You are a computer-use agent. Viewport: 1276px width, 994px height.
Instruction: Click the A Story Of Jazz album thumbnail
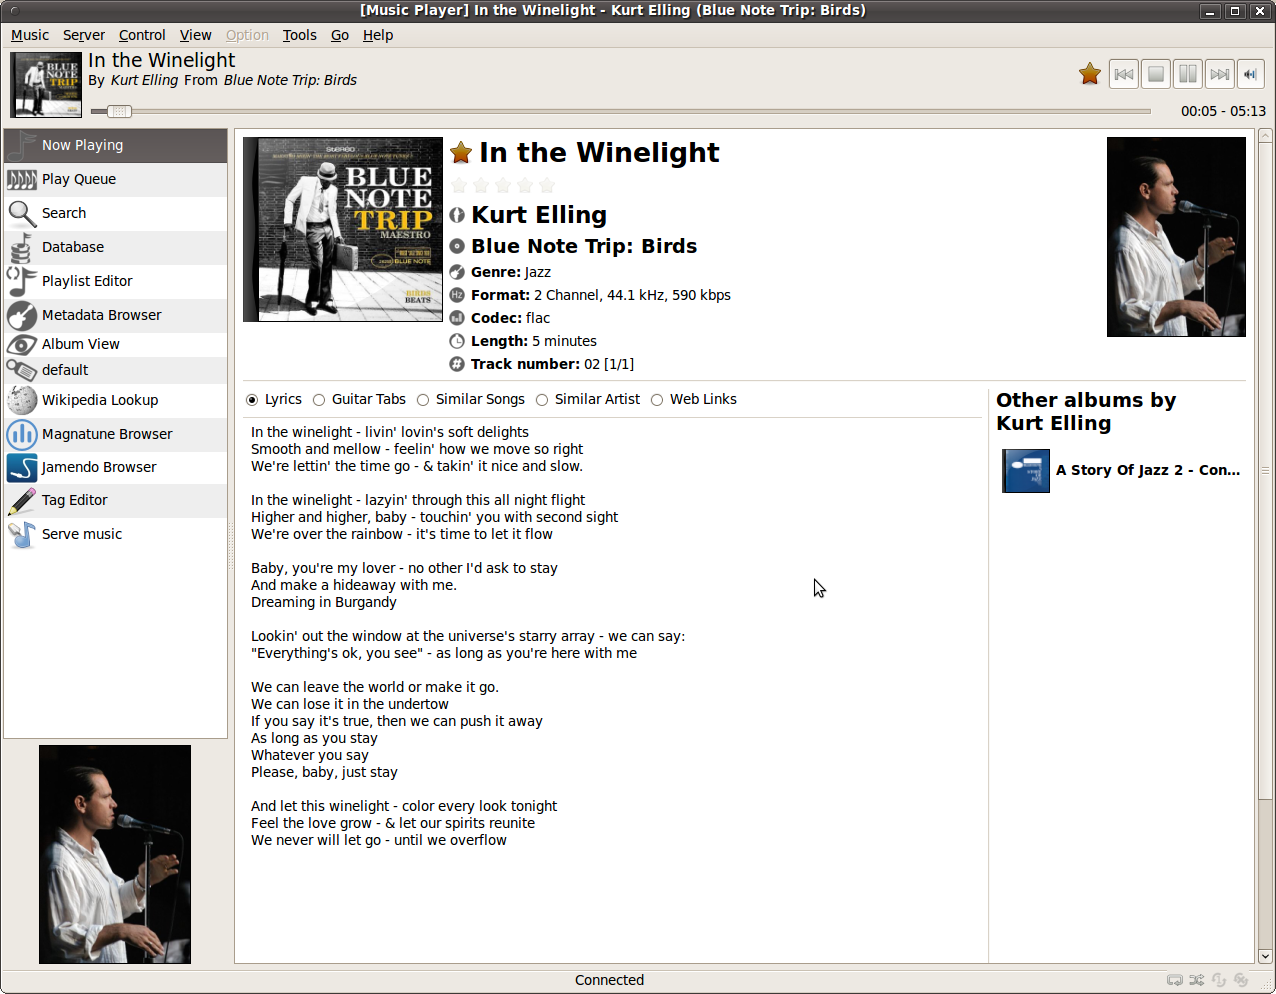click(x=1026, y=471)
